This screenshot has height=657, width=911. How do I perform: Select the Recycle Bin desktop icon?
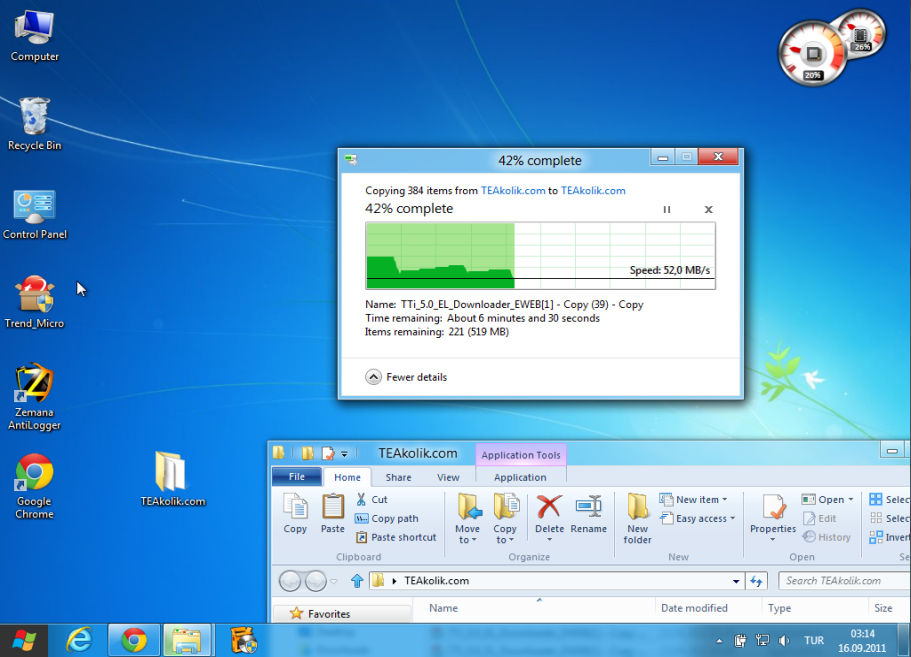[x=34, y=124]
